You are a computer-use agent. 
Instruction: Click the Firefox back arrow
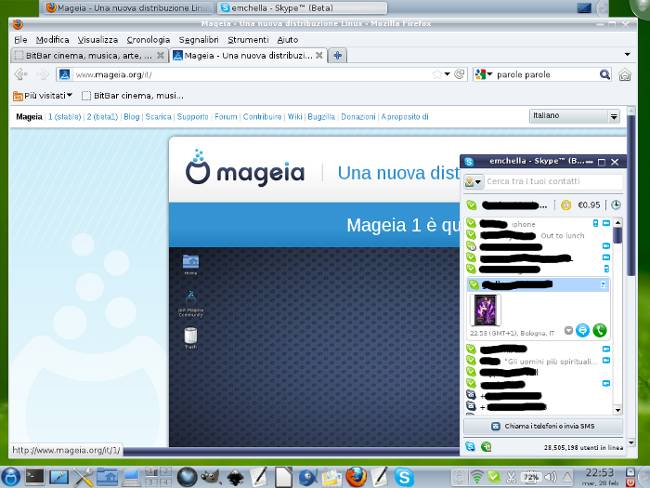(x=21, y=75)
